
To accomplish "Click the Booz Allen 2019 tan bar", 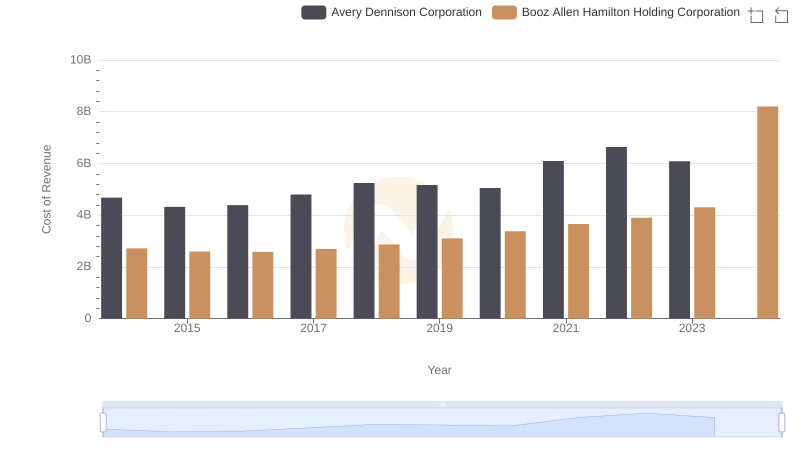I will point(452,278).
